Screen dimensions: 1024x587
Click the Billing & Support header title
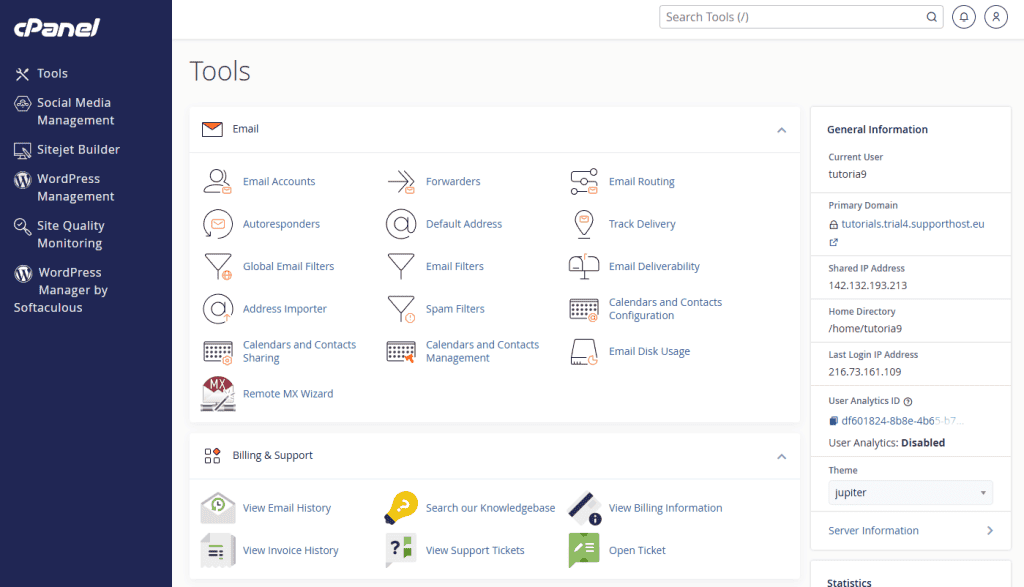coord(272,456)
